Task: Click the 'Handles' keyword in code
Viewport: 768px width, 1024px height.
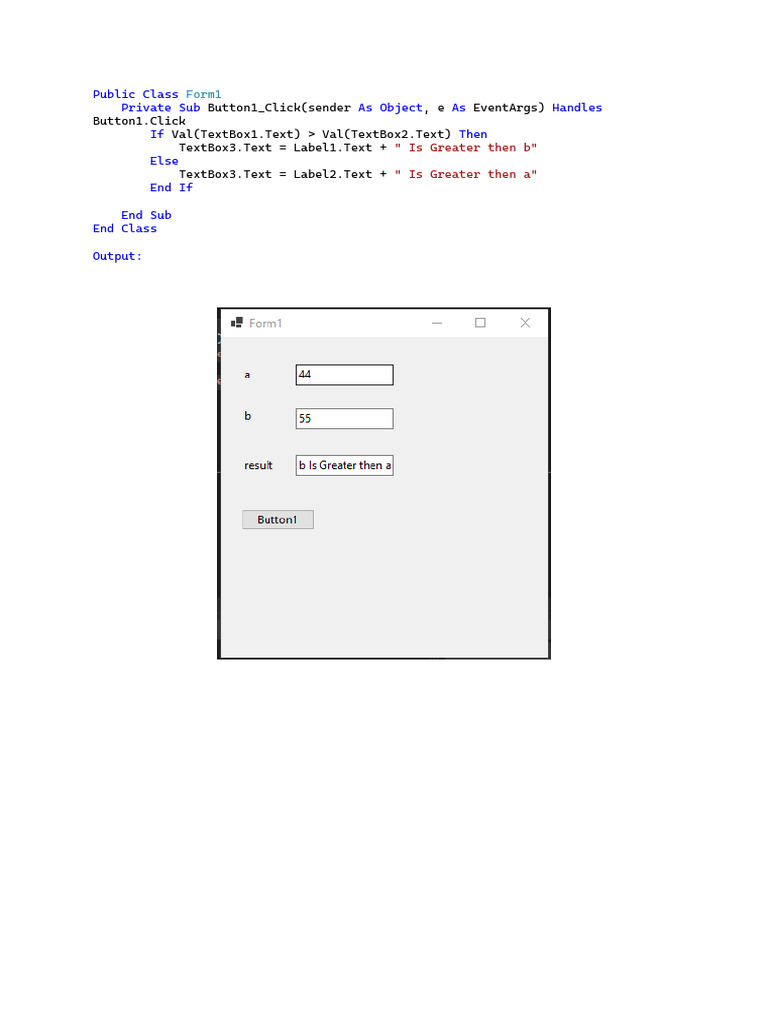Action: pyautogui.click(x=577, y=108)
